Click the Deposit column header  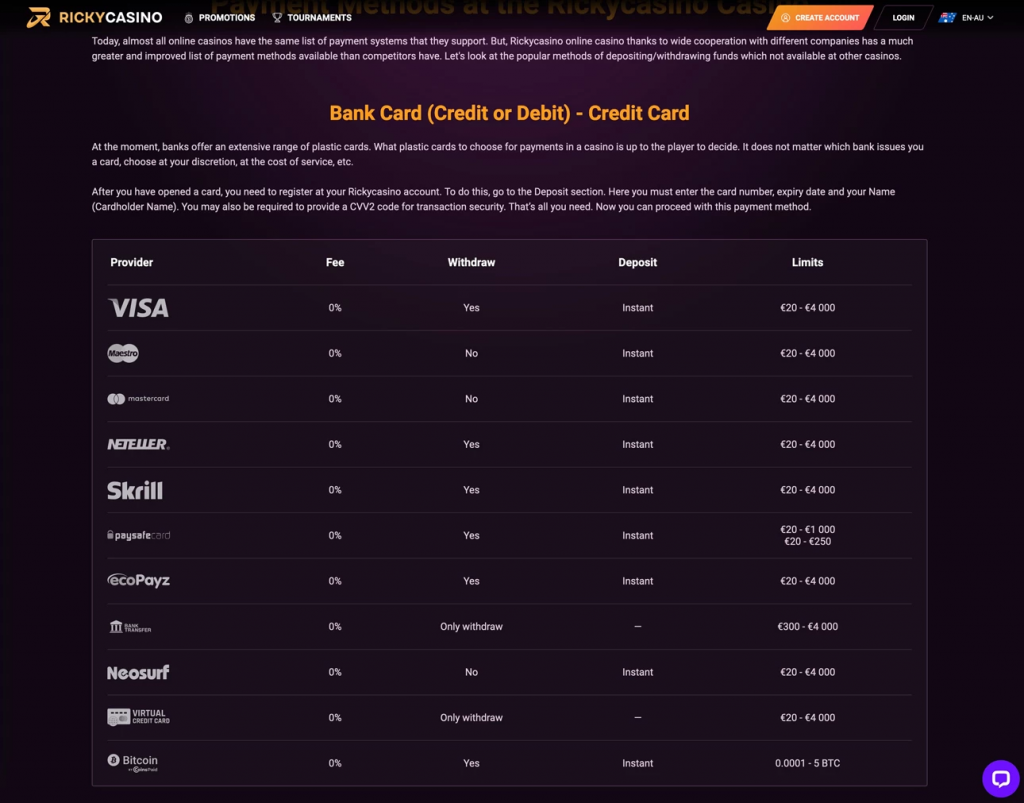pos(637,262)
